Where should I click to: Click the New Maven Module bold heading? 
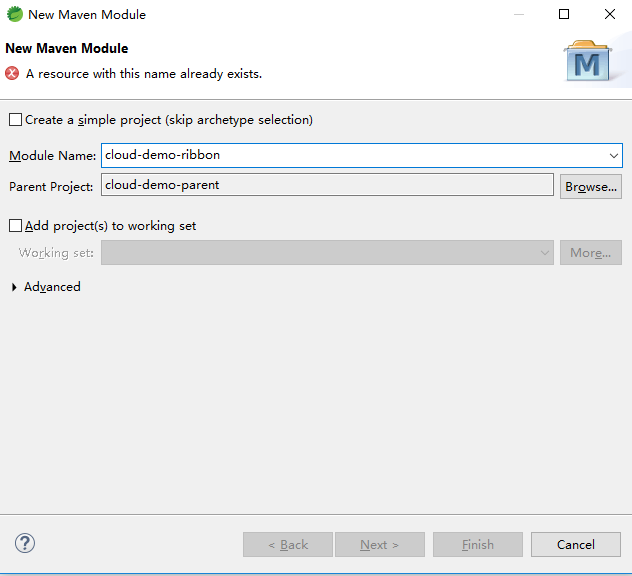click(67, 48)
